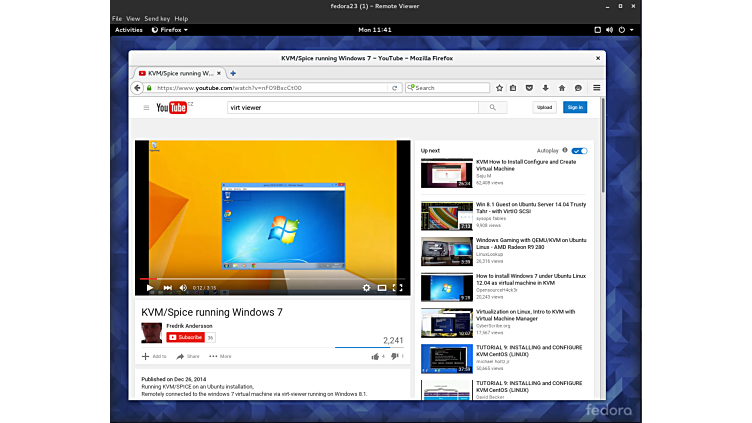Open Firefox hamburger menu
The width and height of the screenshot is (752, 423).
click(596, 88)
